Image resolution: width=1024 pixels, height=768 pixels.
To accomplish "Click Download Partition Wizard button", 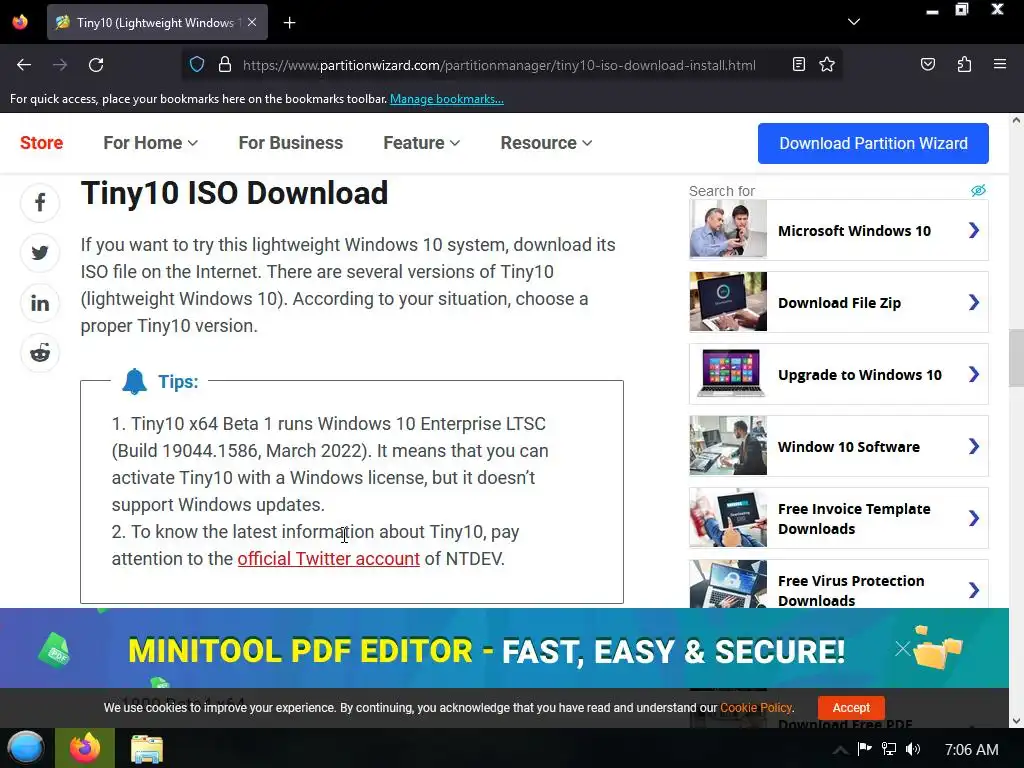I will tap(873, 143).
